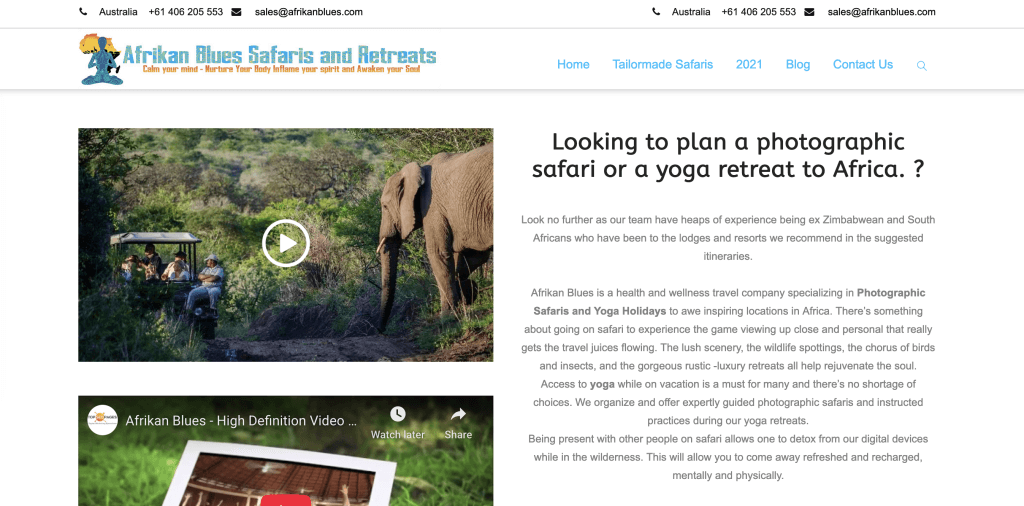Play the elephant safari video
Screen dimensions: 1024x506
point(285,244)
